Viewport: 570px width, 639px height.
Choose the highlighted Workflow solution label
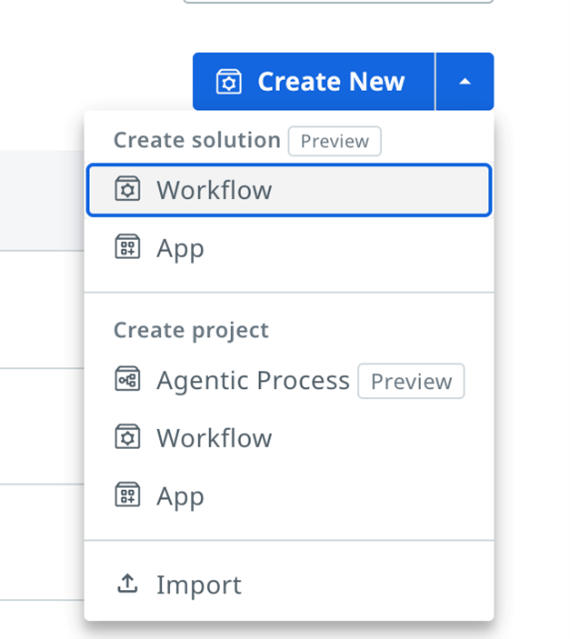click(x=214, y=190)
